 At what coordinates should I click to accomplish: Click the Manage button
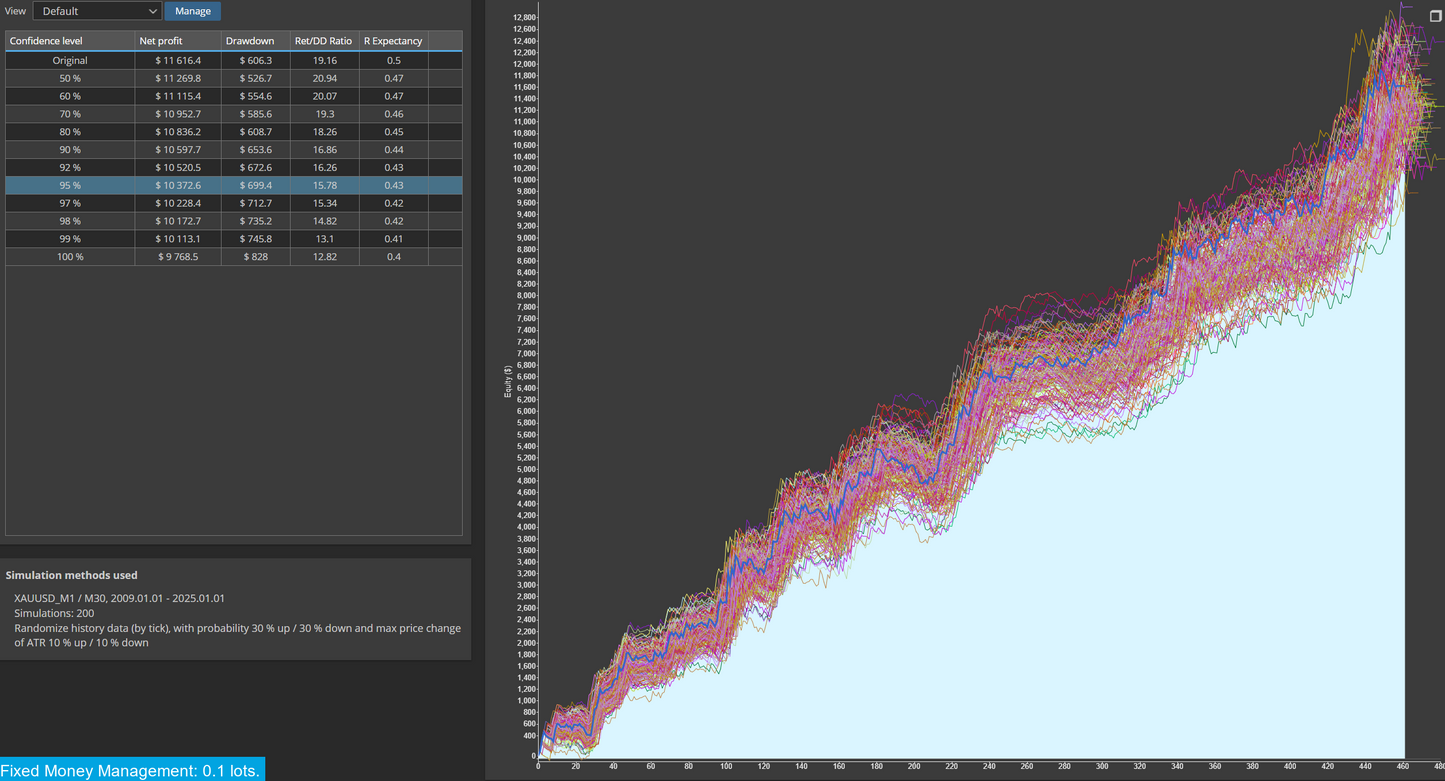click(193, 11)
